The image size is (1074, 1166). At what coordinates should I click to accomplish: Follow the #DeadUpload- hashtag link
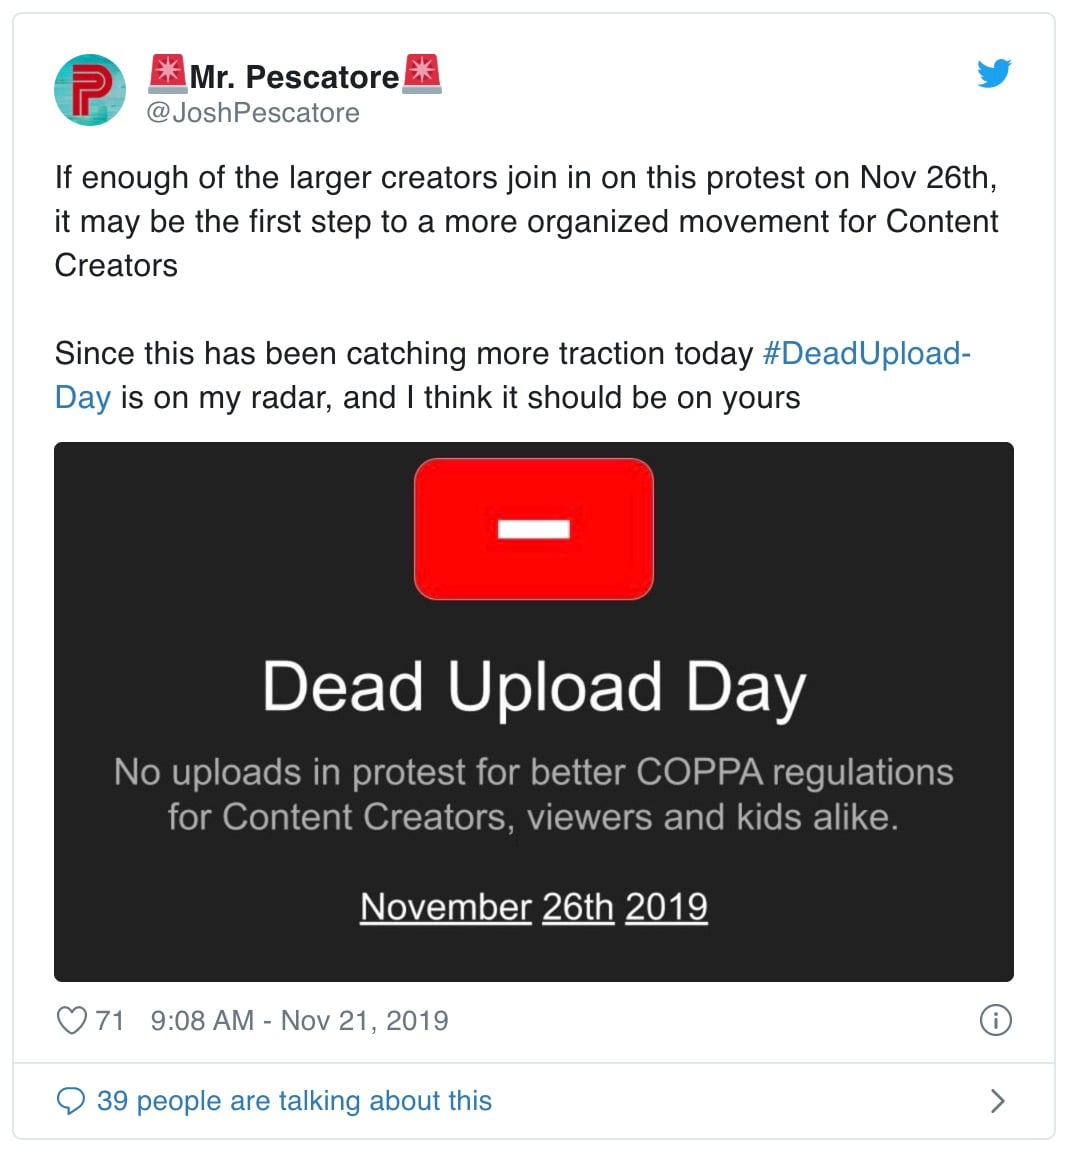pyautogui.click(x=867, y=354)
